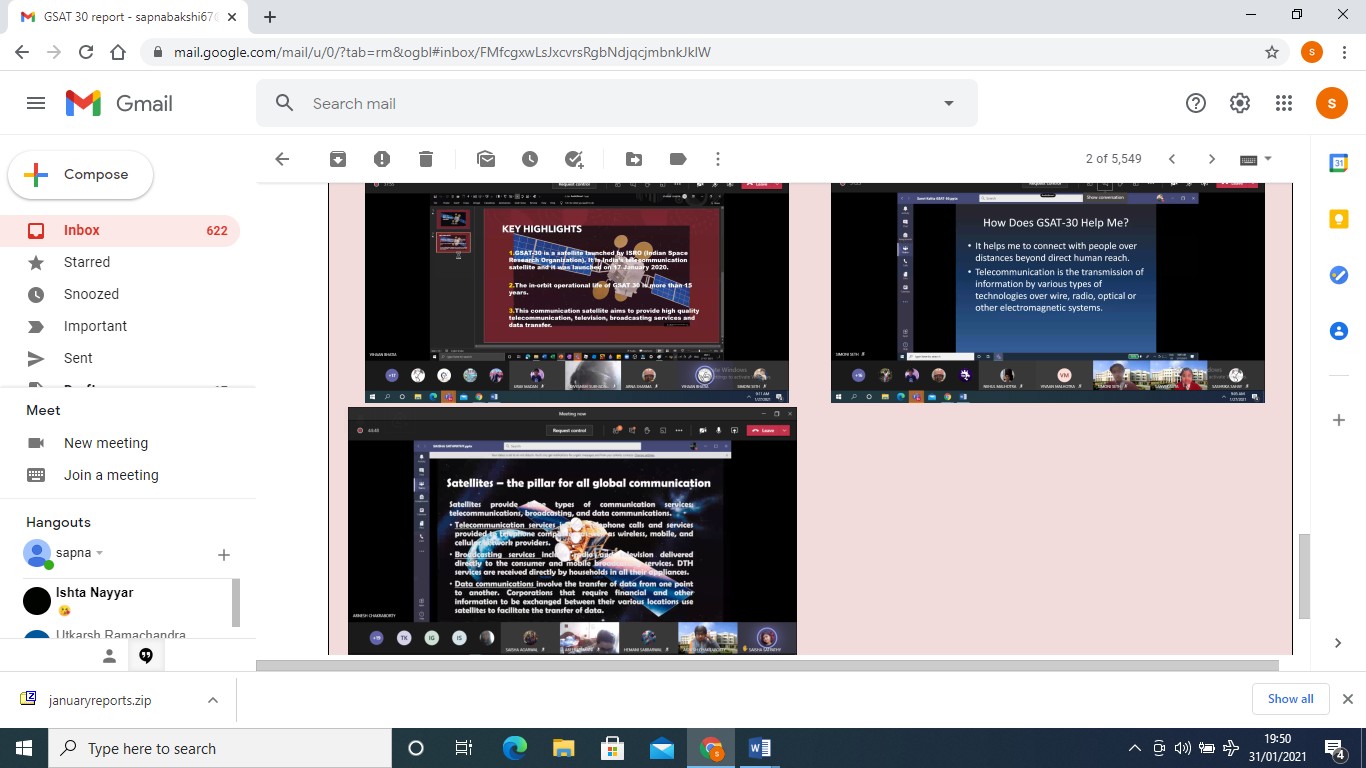
Task: Archive this email
Action: 338,159
